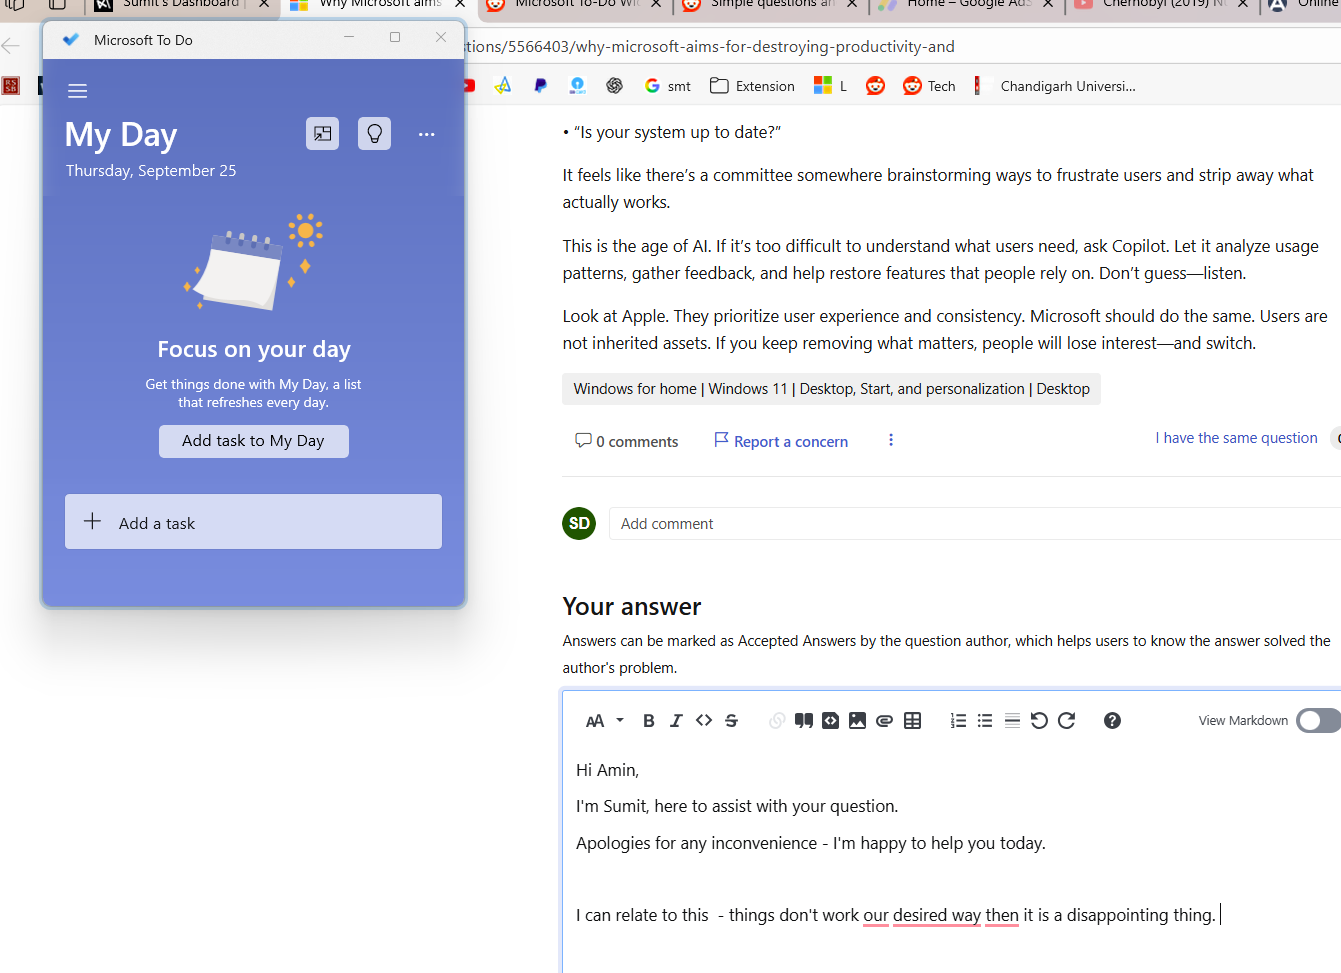Undo last edit in answer editor

[1039, 721]
